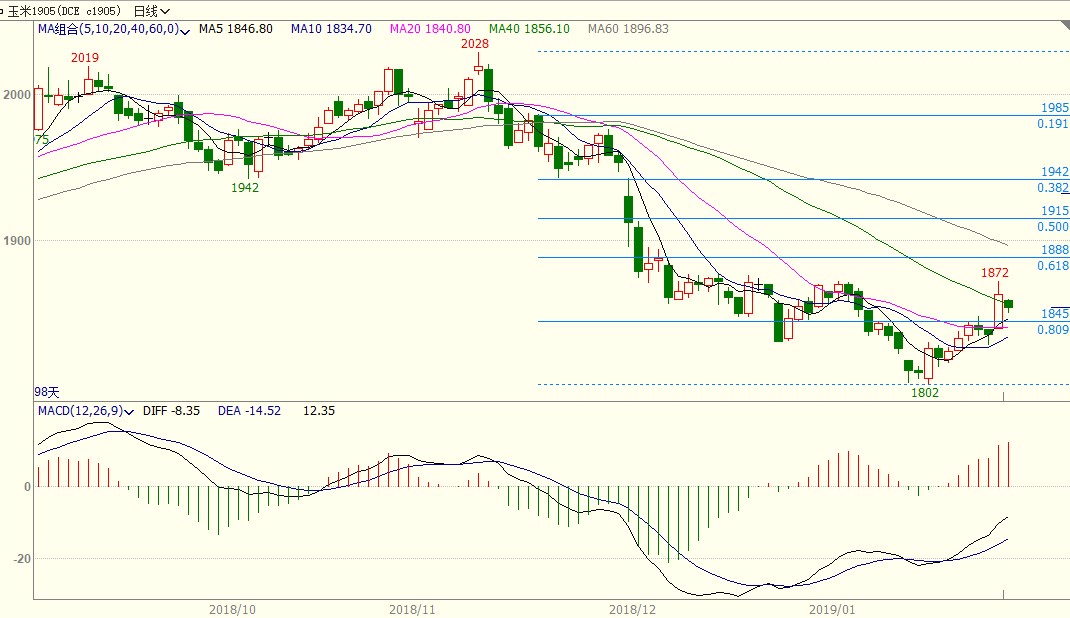Click the 玉米1905 contract title
Screen dimensions: 1070x618
65,11
